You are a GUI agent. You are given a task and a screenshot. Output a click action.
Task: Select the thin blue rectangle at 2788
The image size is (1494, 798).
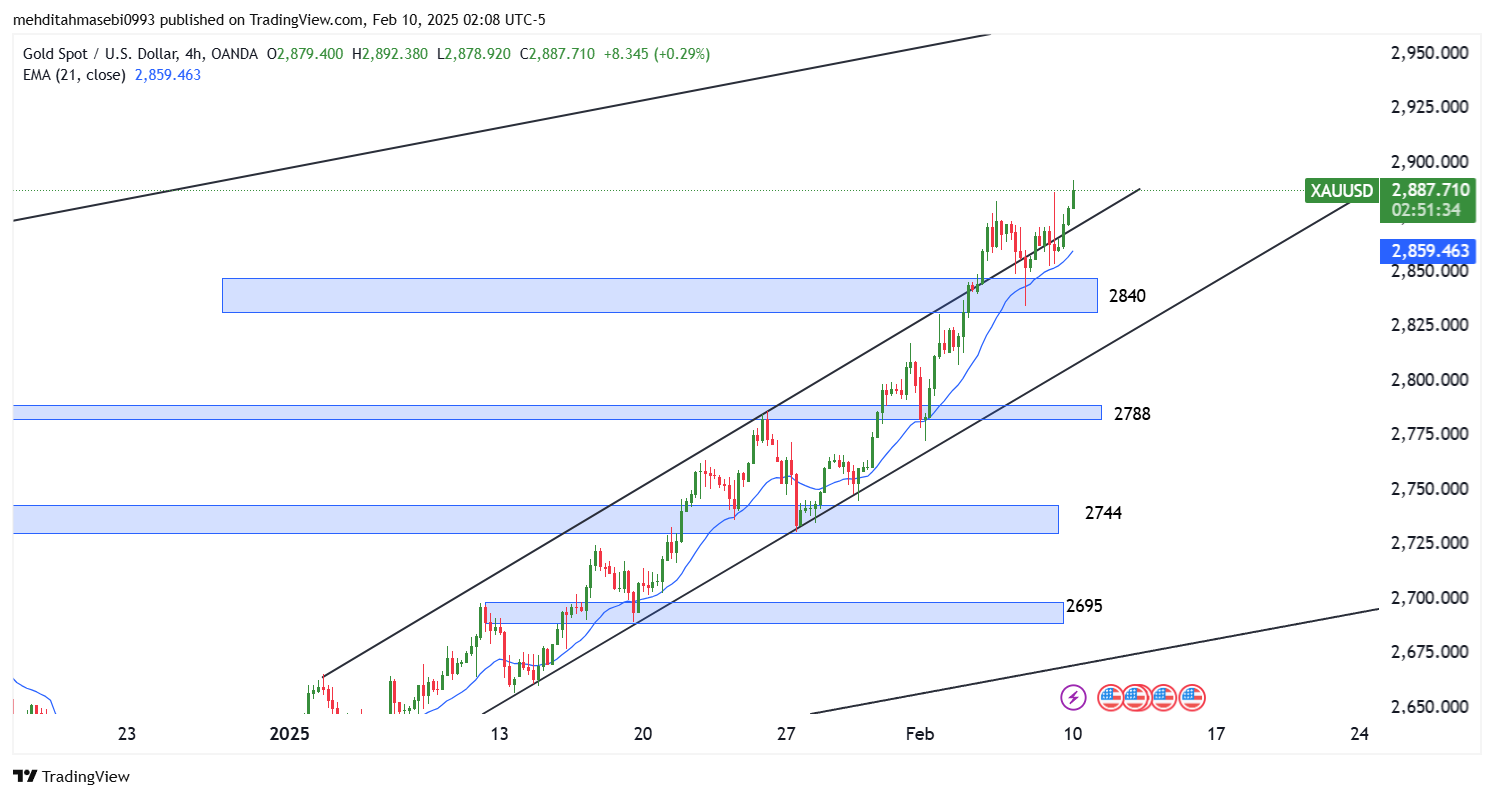[x=557, y=412]
